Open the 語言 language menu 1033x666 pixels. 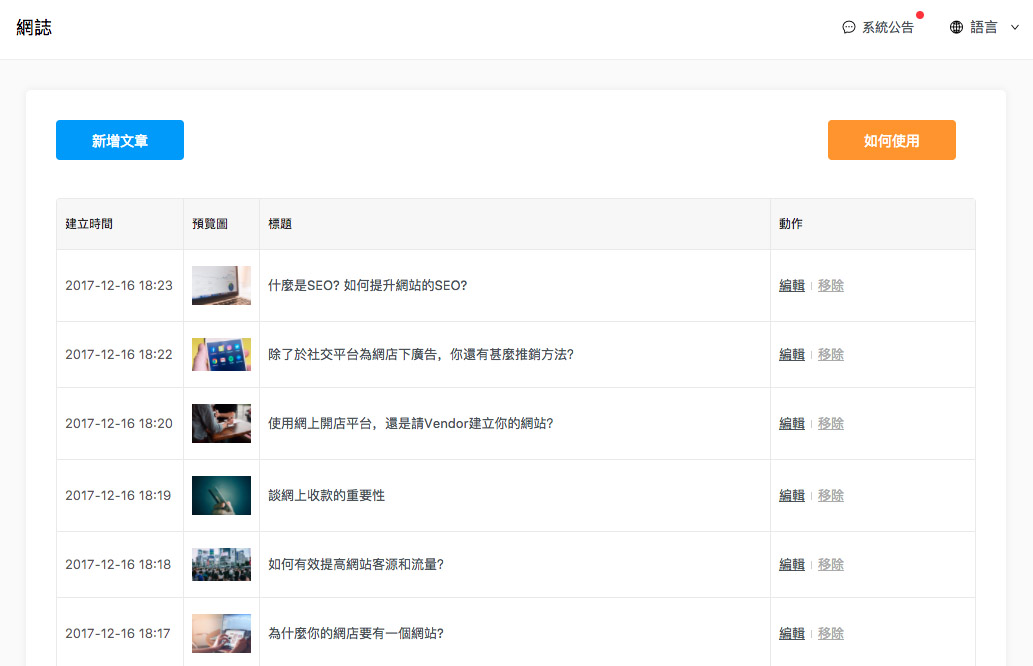(984, 27)
